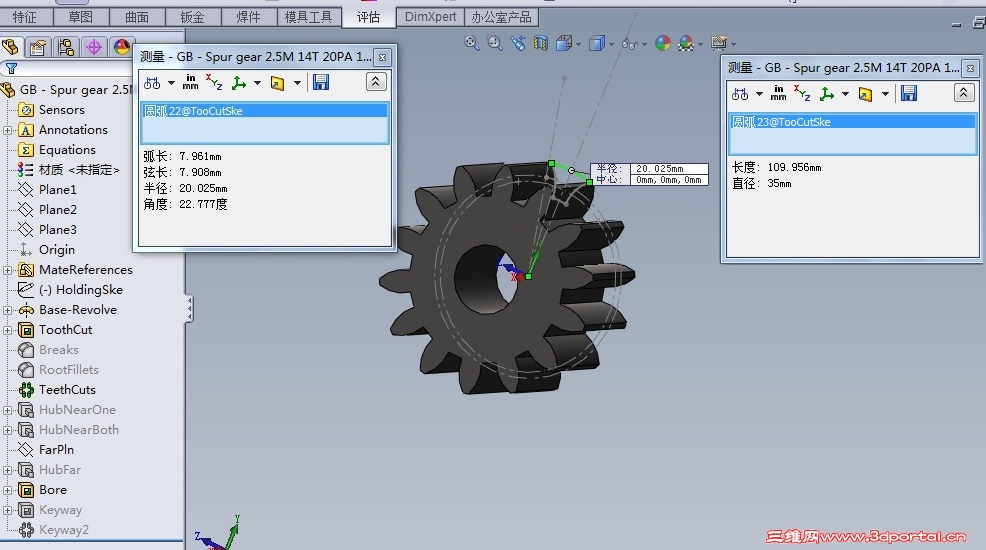This screenshot has width=986, height=550.
Task: Click Previous View icon
Action: pyautogui.click(x=518, y=43)
